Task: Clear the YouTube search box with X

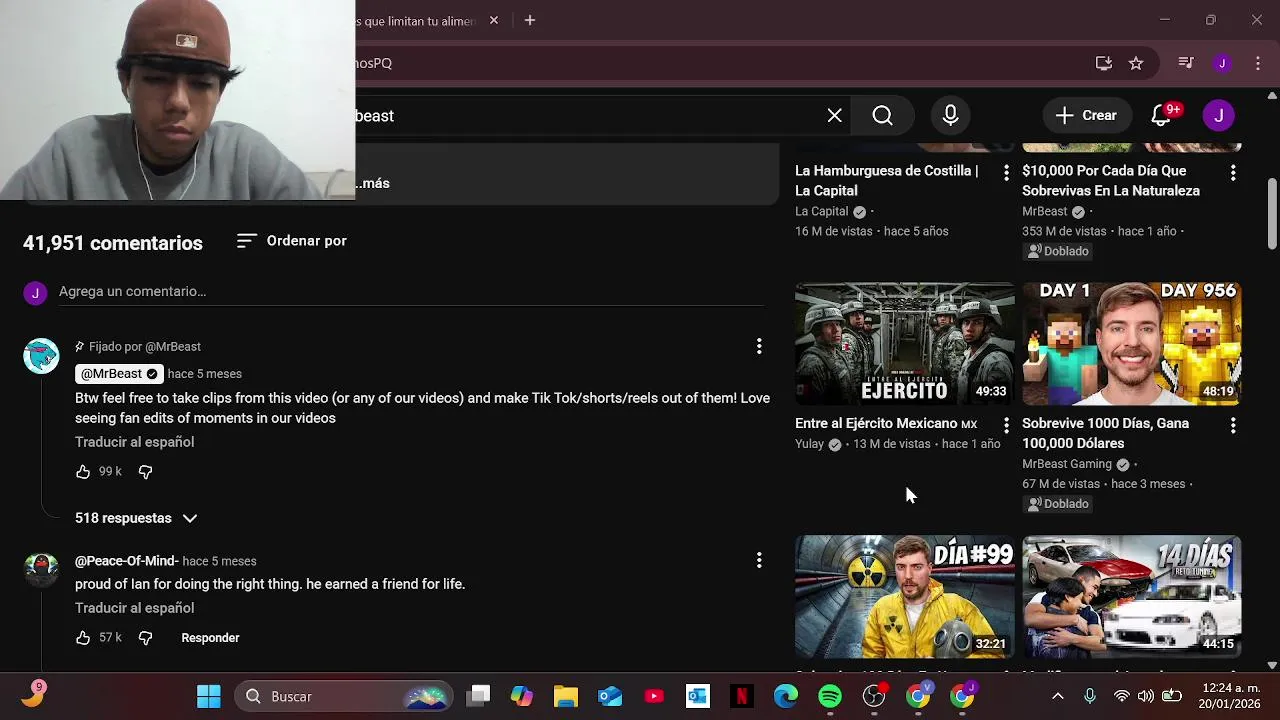Action: (834, 116)
